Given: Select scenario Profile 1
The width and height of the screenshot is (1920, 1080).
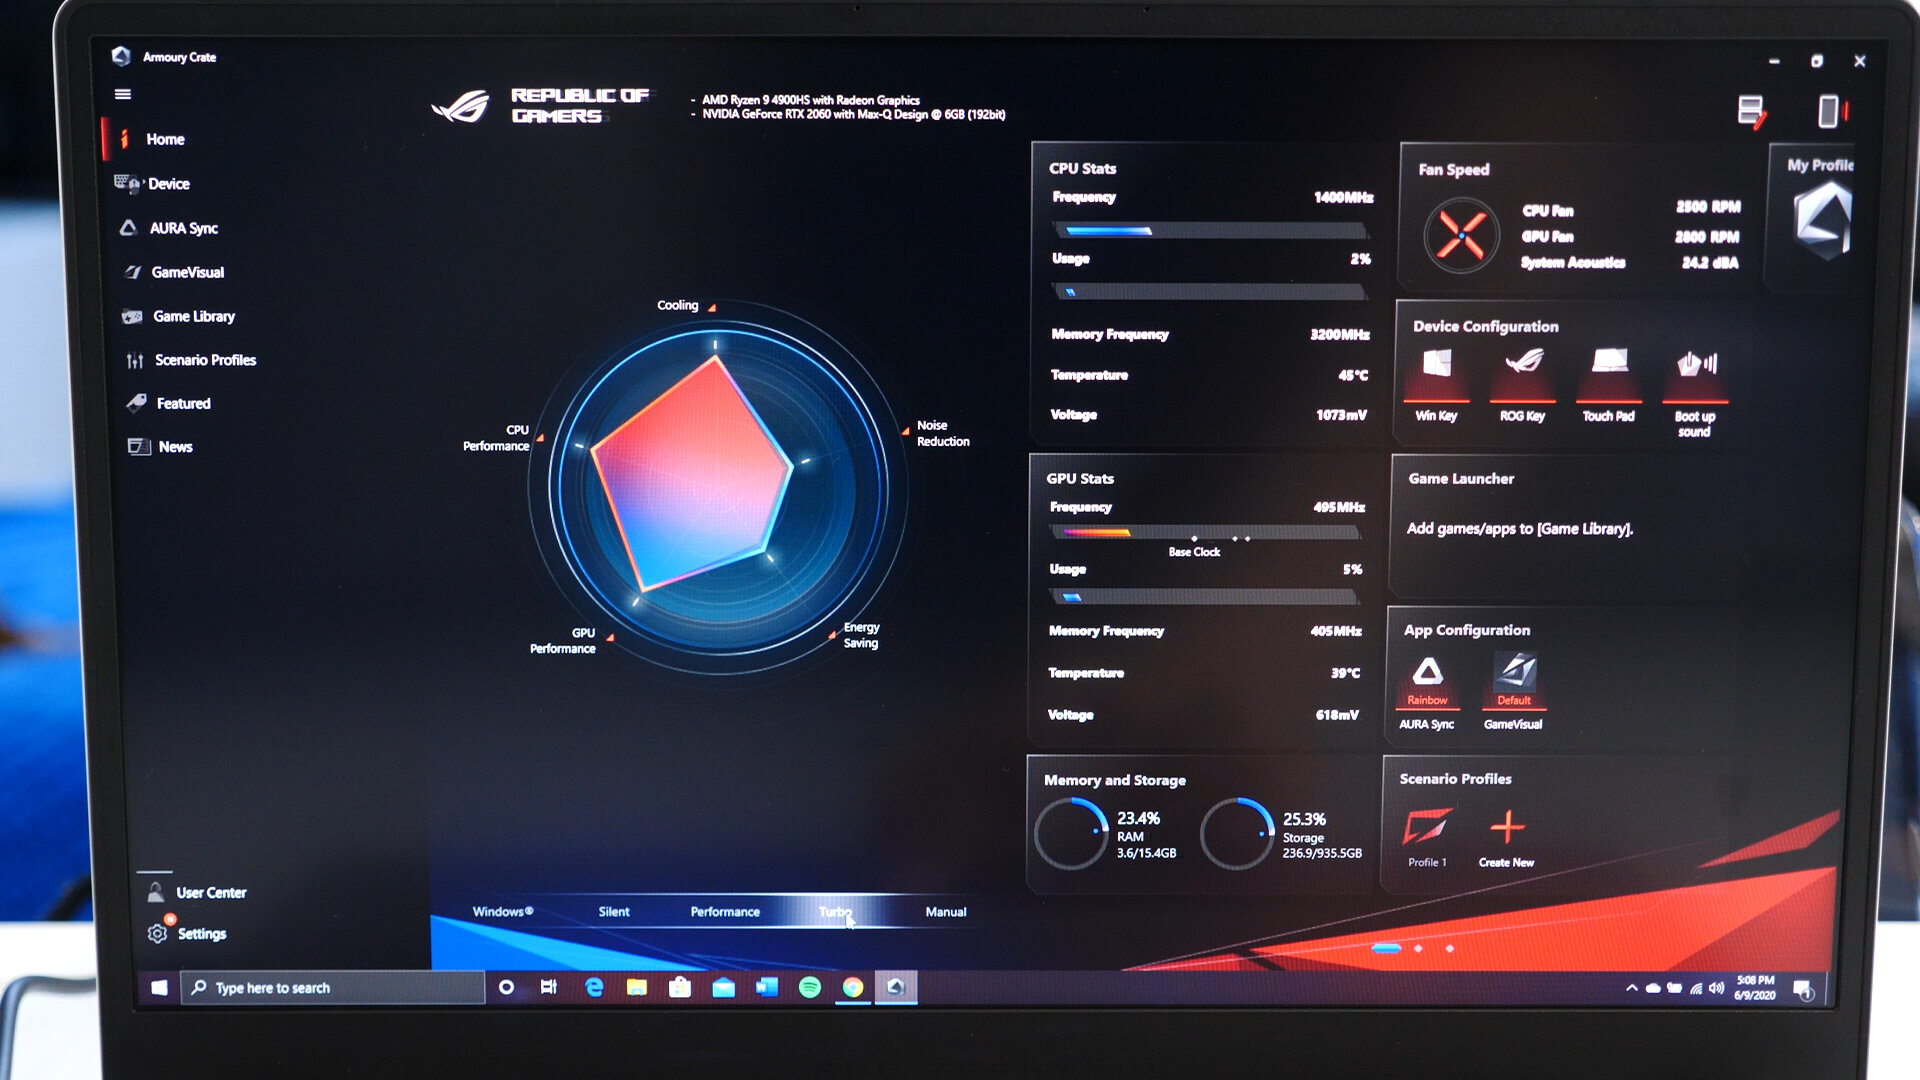Looking at the screenshot, I should 1427,838.
